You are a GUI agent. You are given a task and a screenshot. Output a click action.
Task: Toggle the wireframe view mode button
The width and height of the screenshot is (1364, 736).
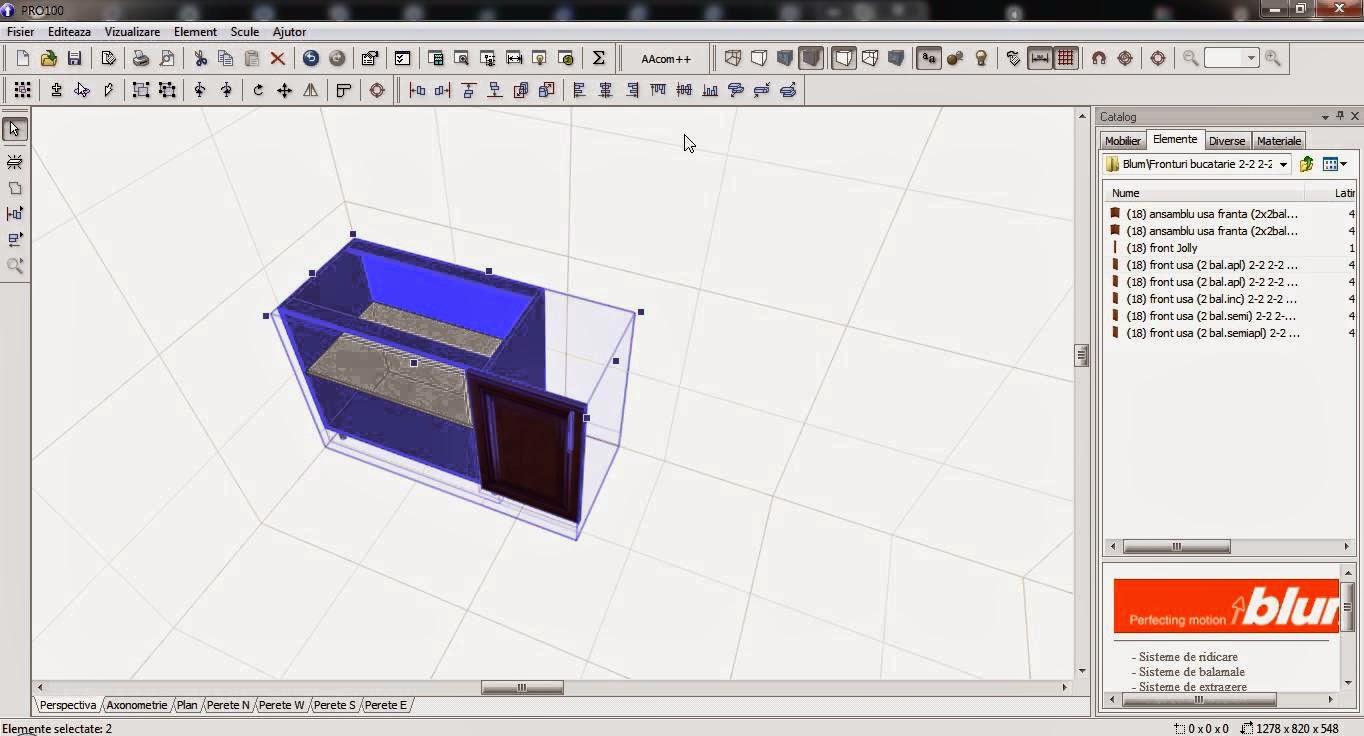733,59
